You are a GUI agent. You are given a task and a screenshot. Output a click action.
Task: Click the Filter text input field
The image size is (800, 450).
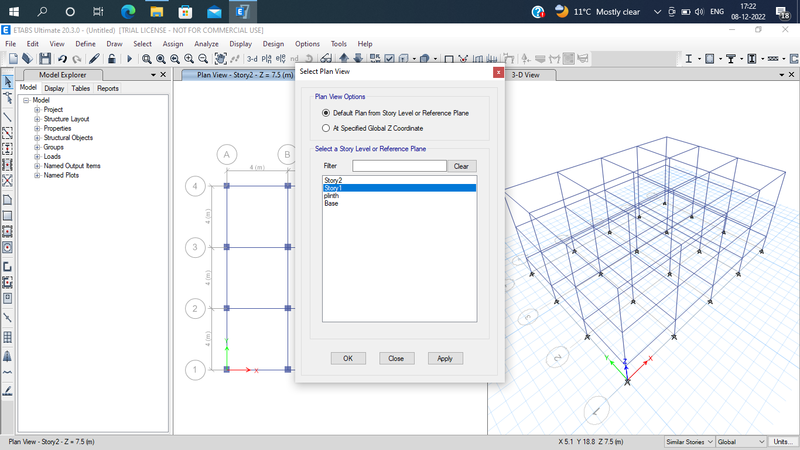(399, 166)
